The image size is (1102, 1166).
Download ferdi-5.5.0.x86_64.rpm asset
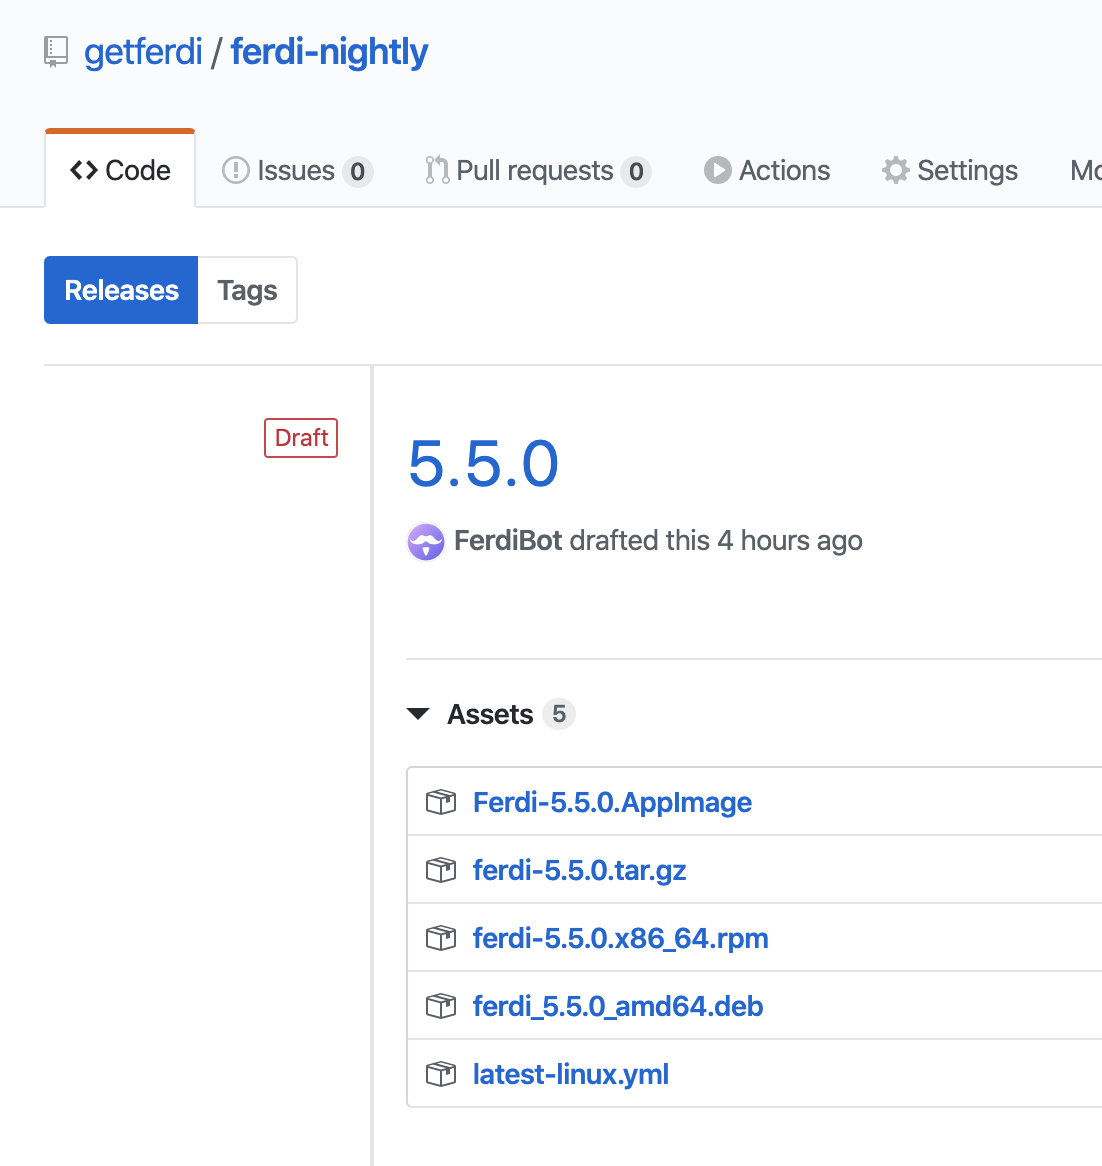point(620,938)
